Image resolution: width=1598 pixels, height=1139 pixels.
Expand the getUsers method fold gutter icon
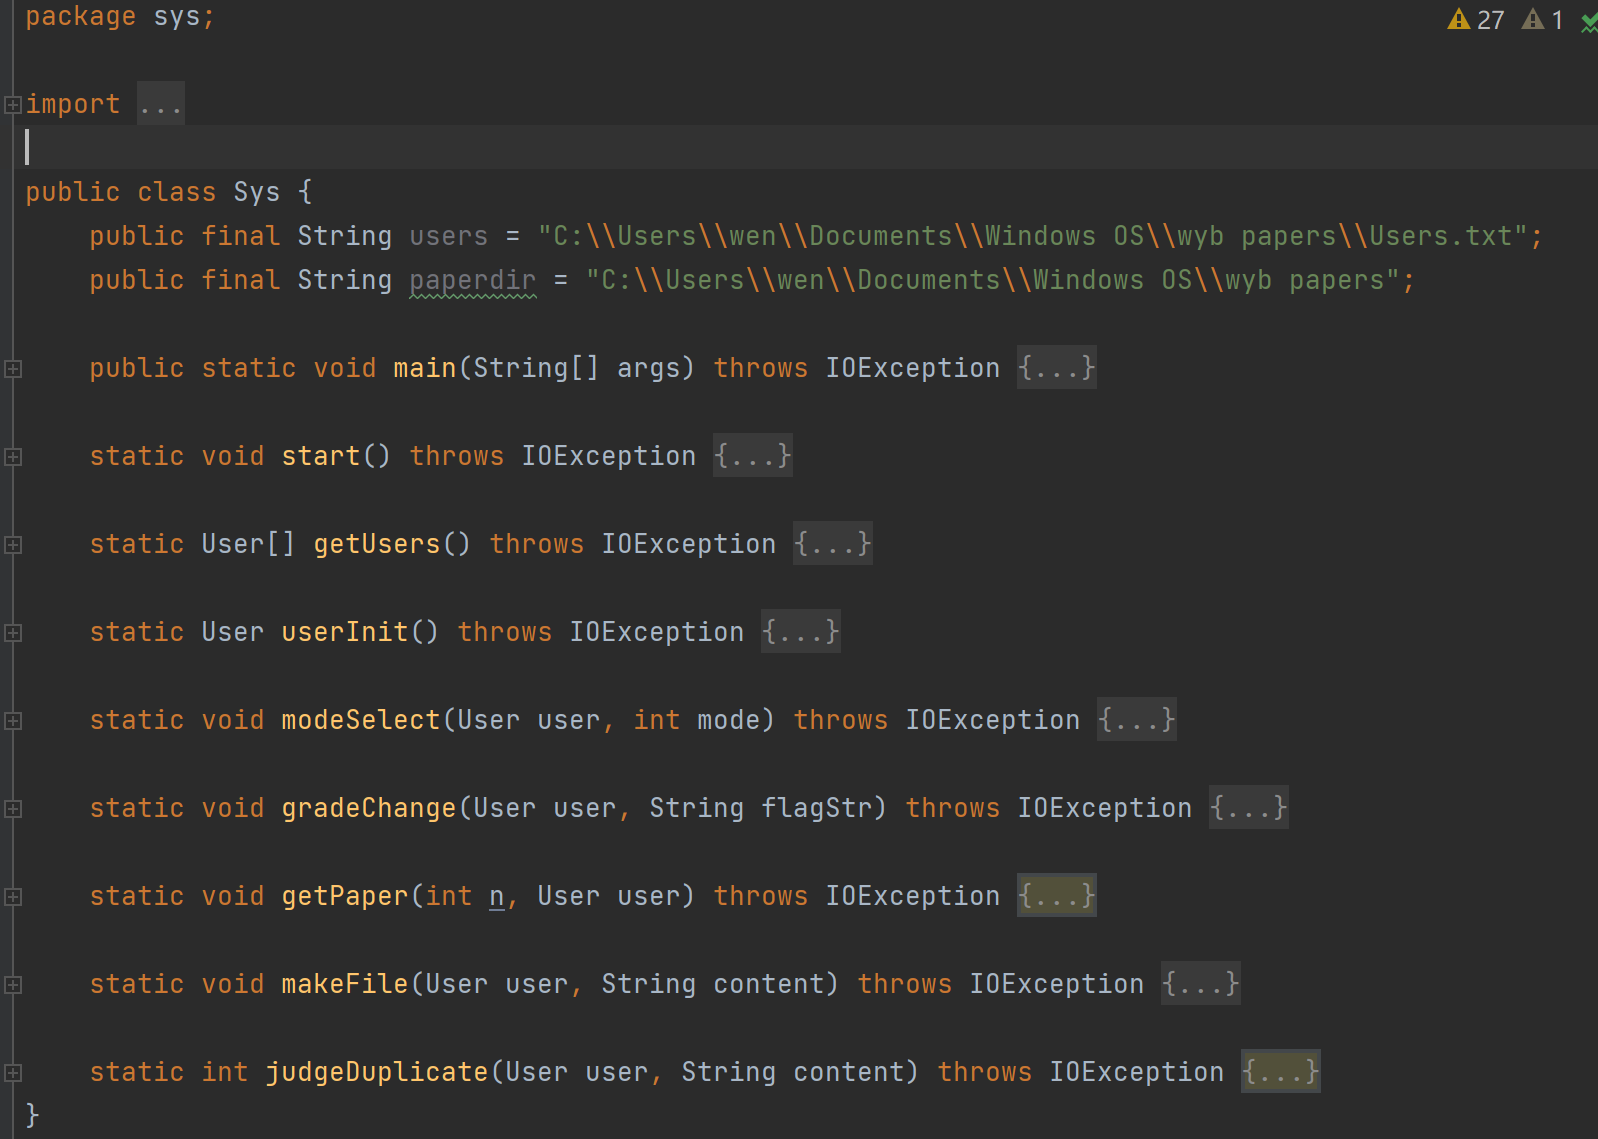pos(13,544)
